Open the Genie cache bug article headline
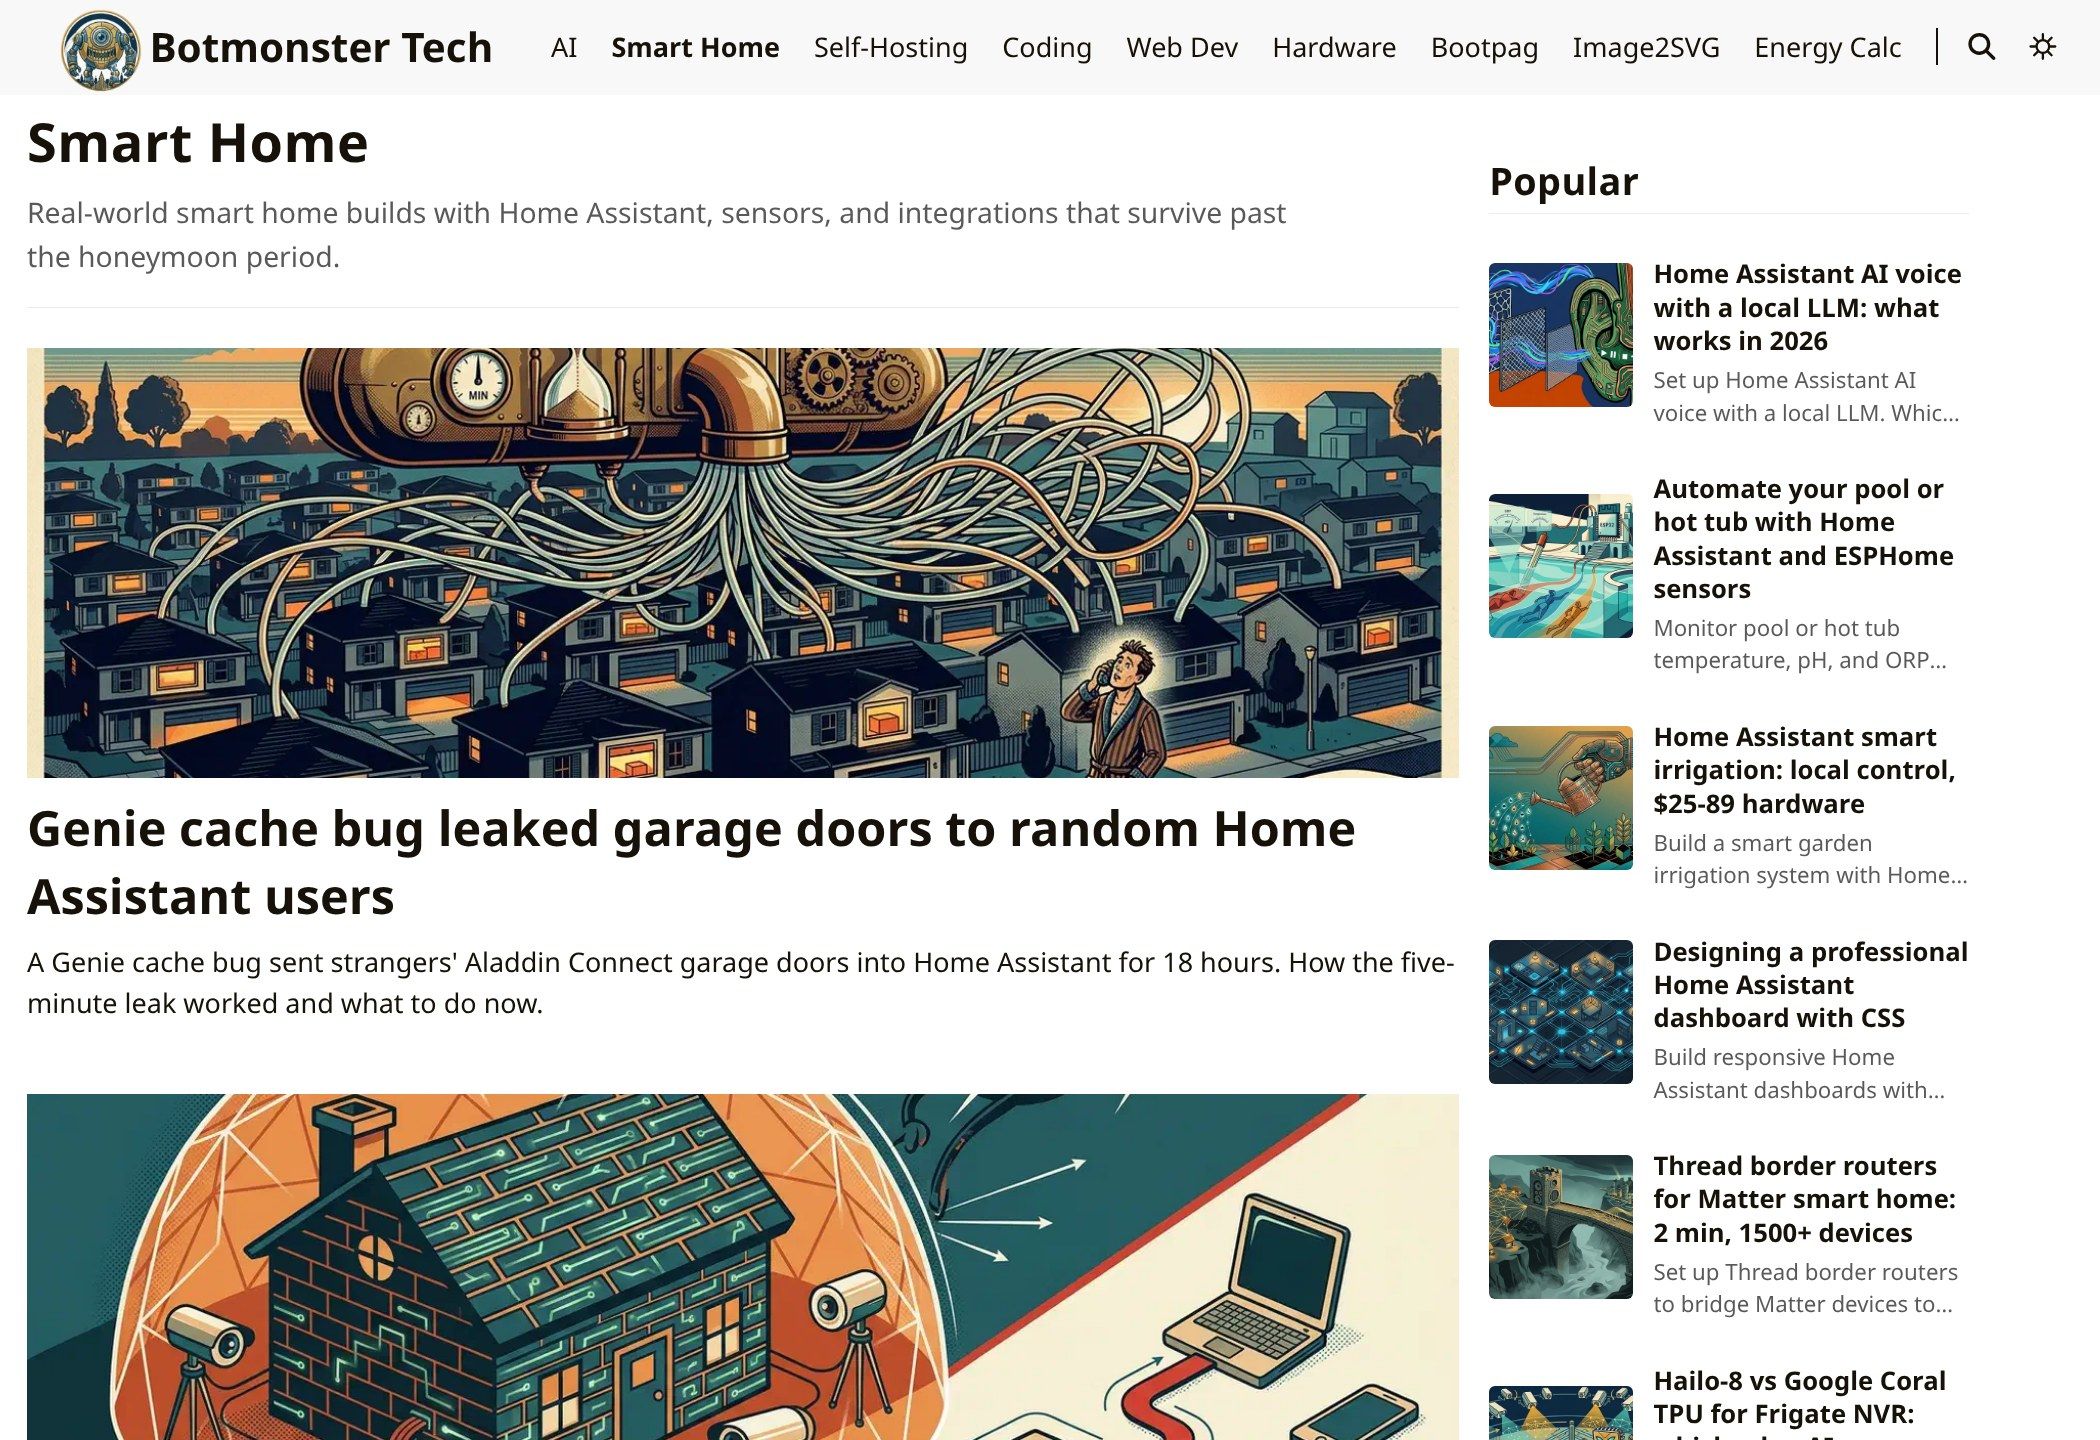 click(691, 862)
